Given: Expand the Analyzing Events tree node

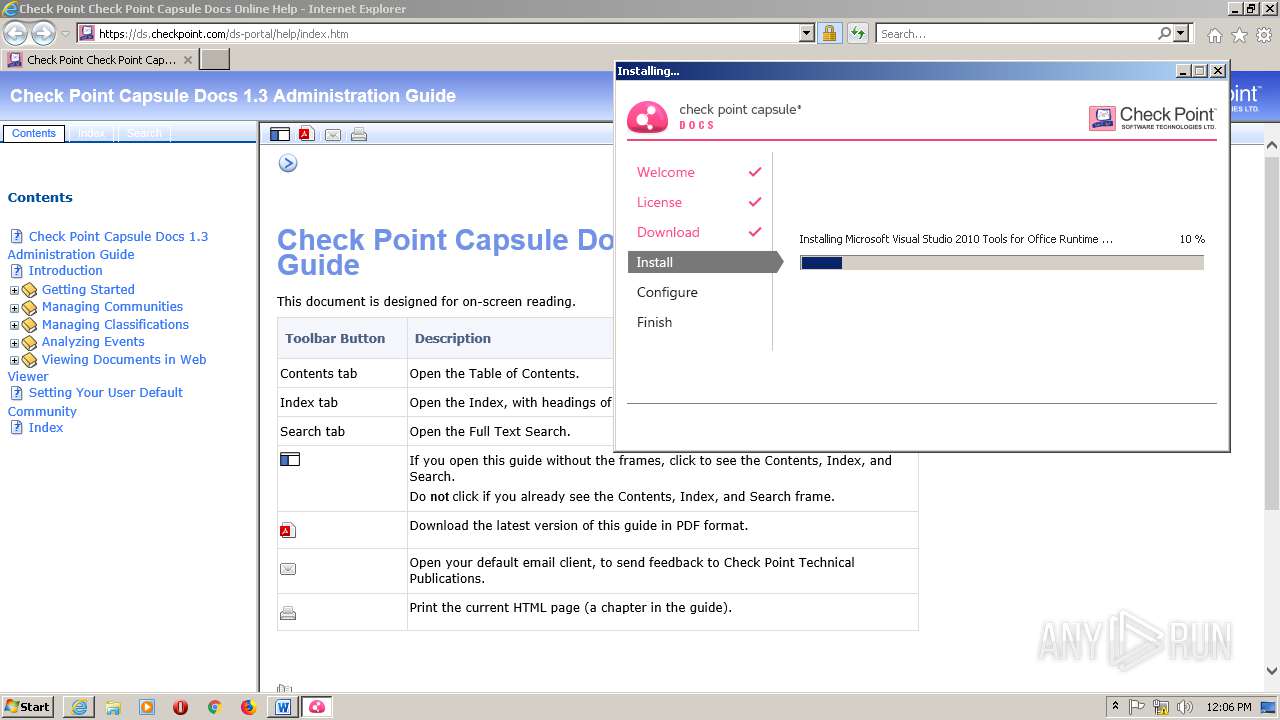Looking at the screenshot, I should pos(14,343).
